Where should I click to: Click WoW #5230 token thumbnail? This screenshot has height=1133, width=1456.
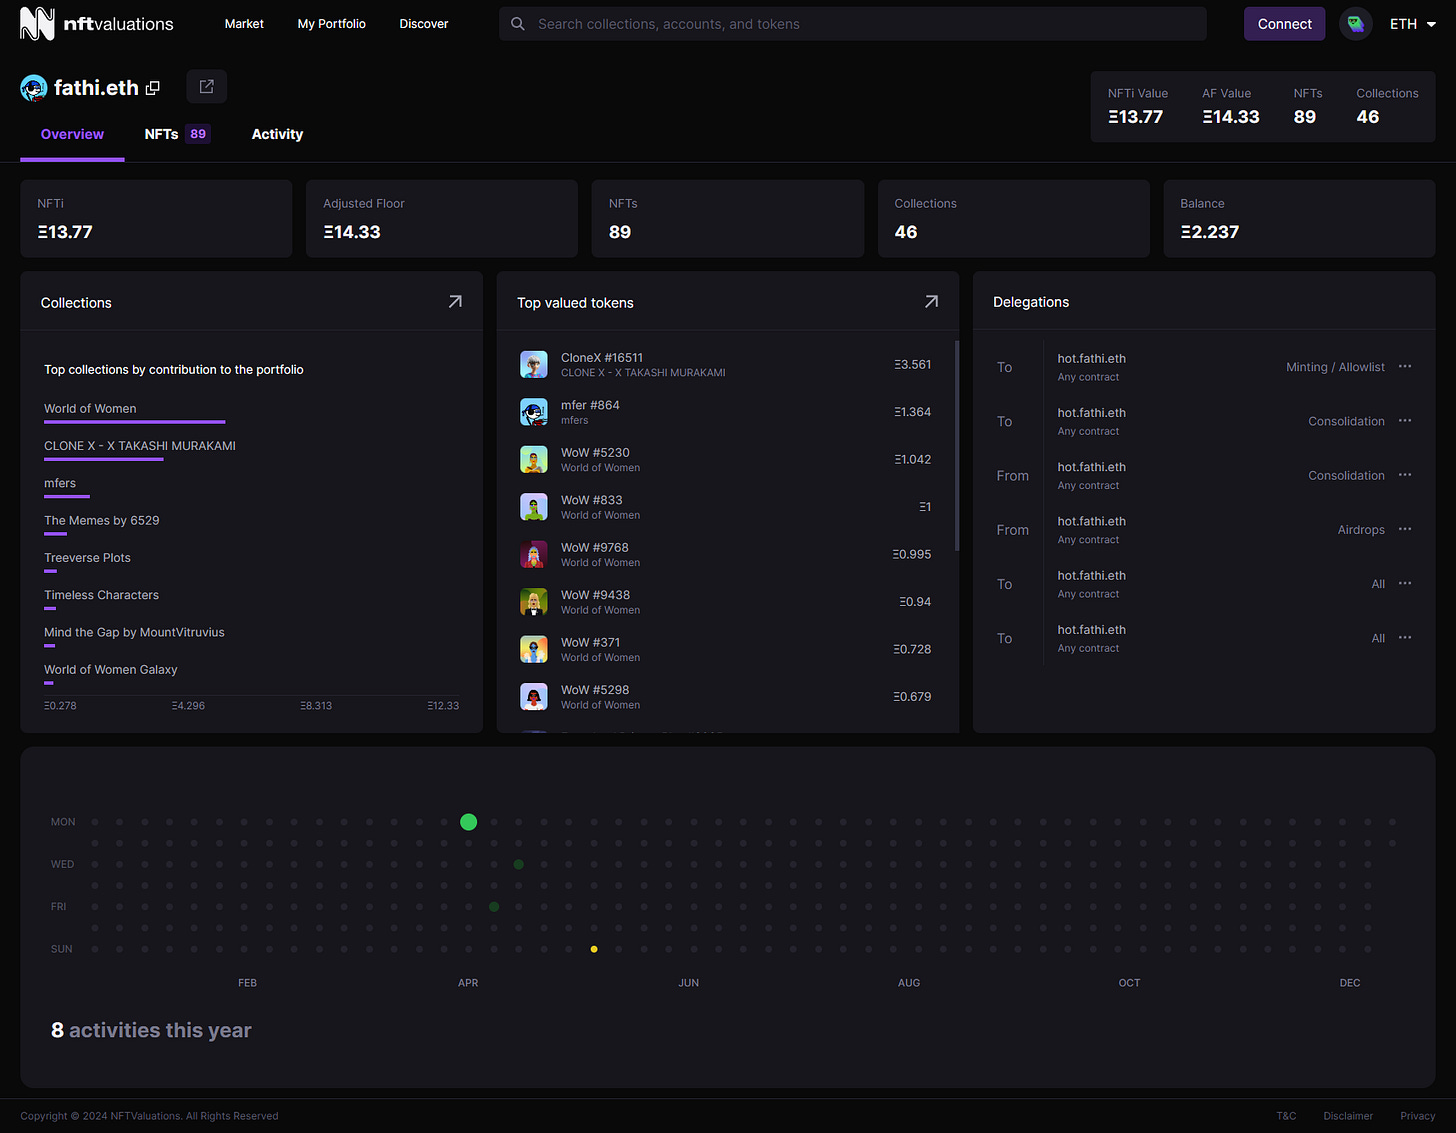pyautogui.click(x=534, y=459)
